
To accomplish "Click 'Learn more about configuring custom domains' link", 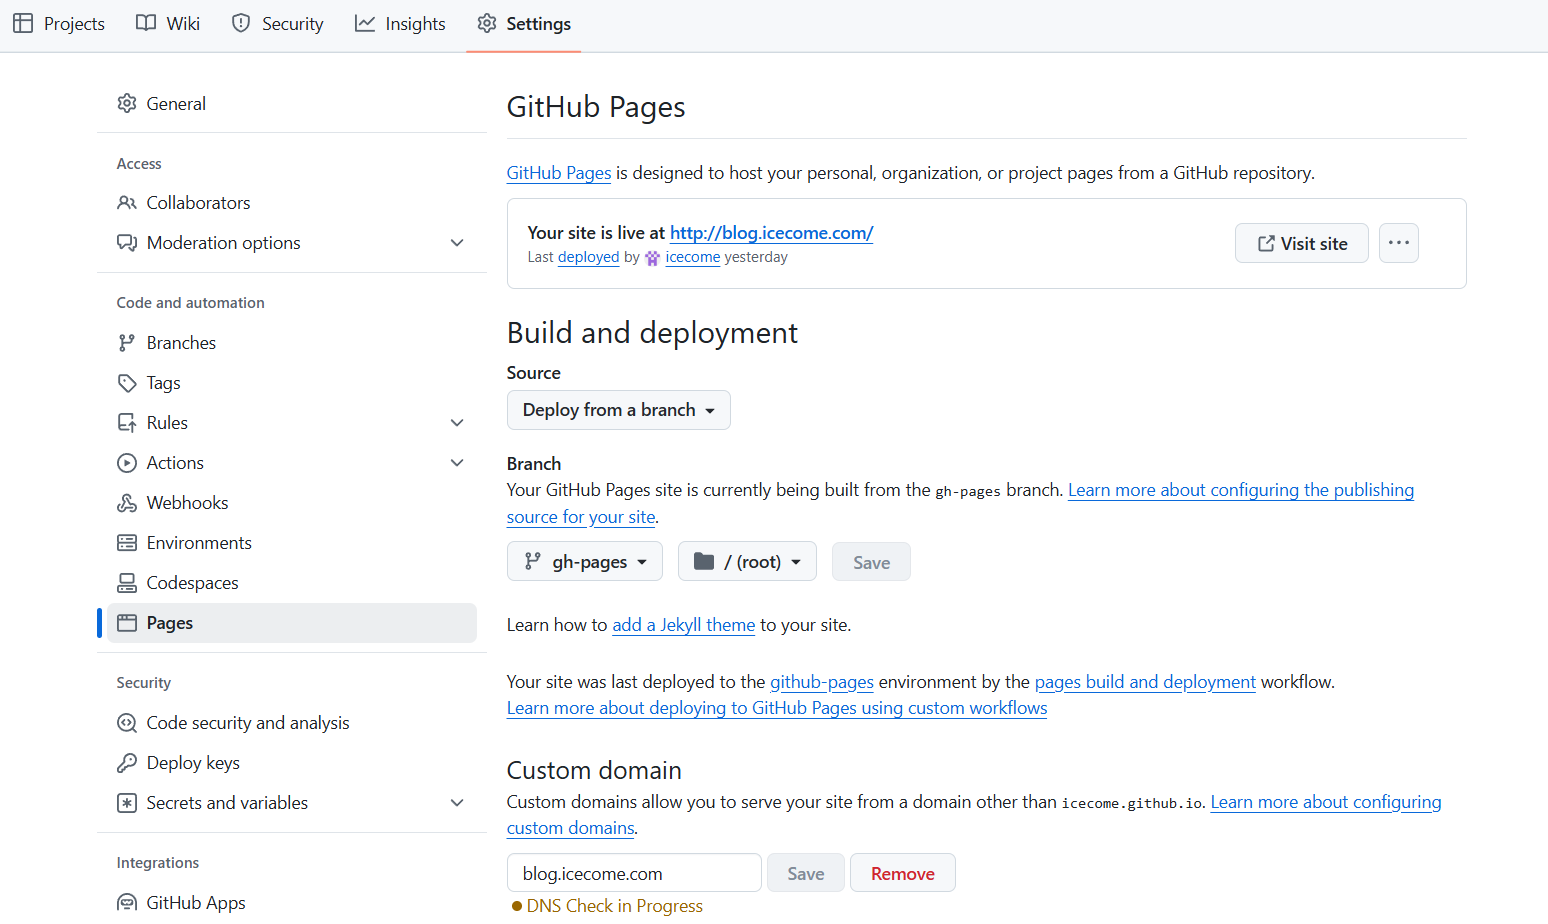I will tap(1326, 802).
